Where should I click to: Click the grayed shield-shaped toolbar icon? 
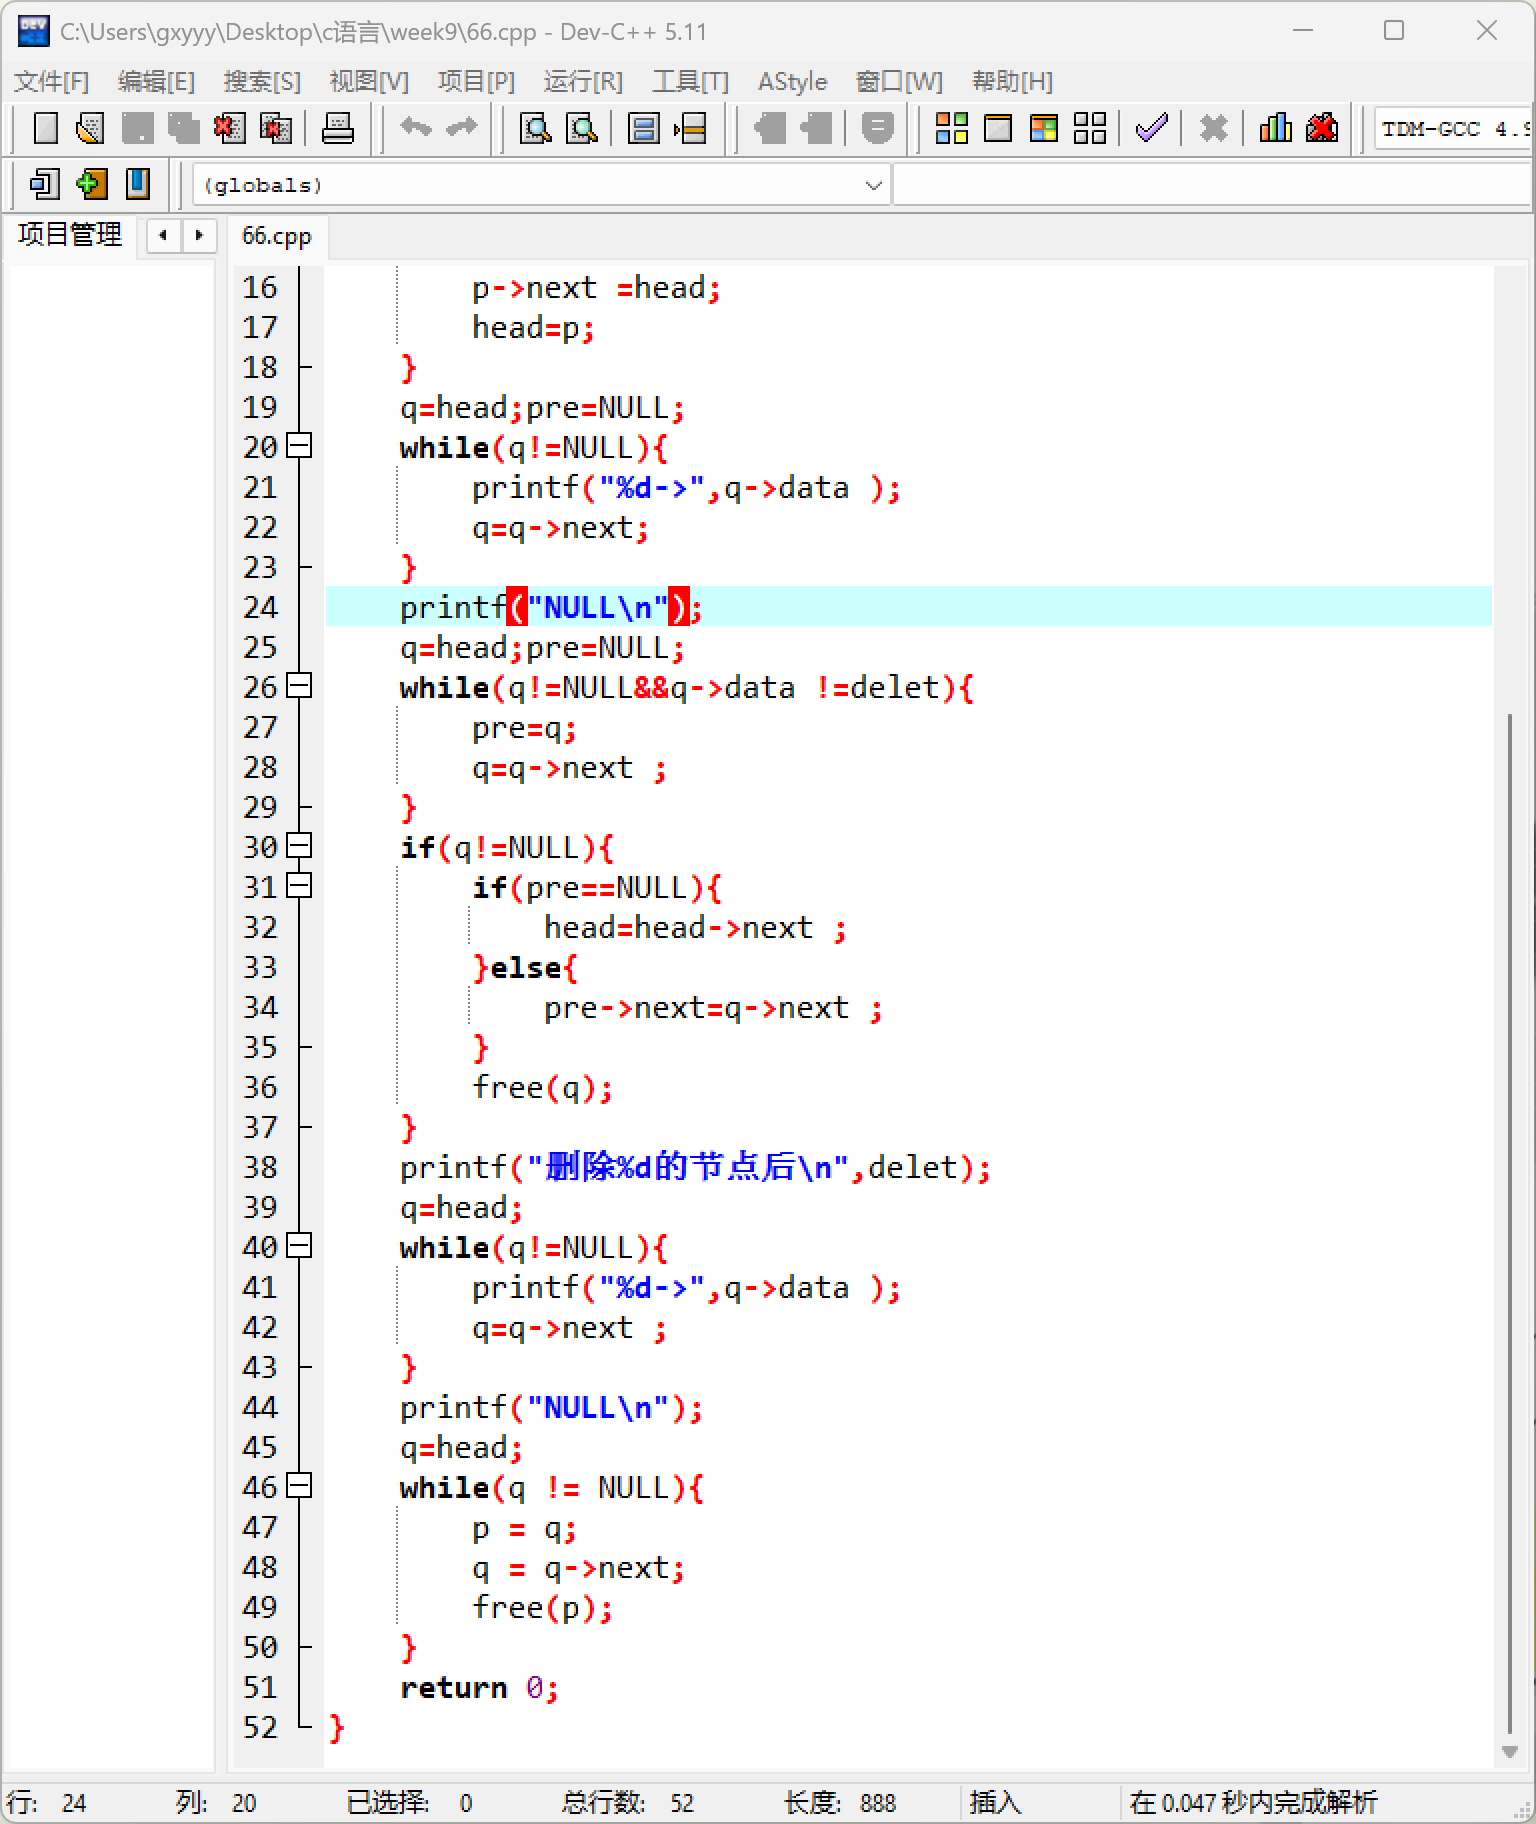(877, 128)
